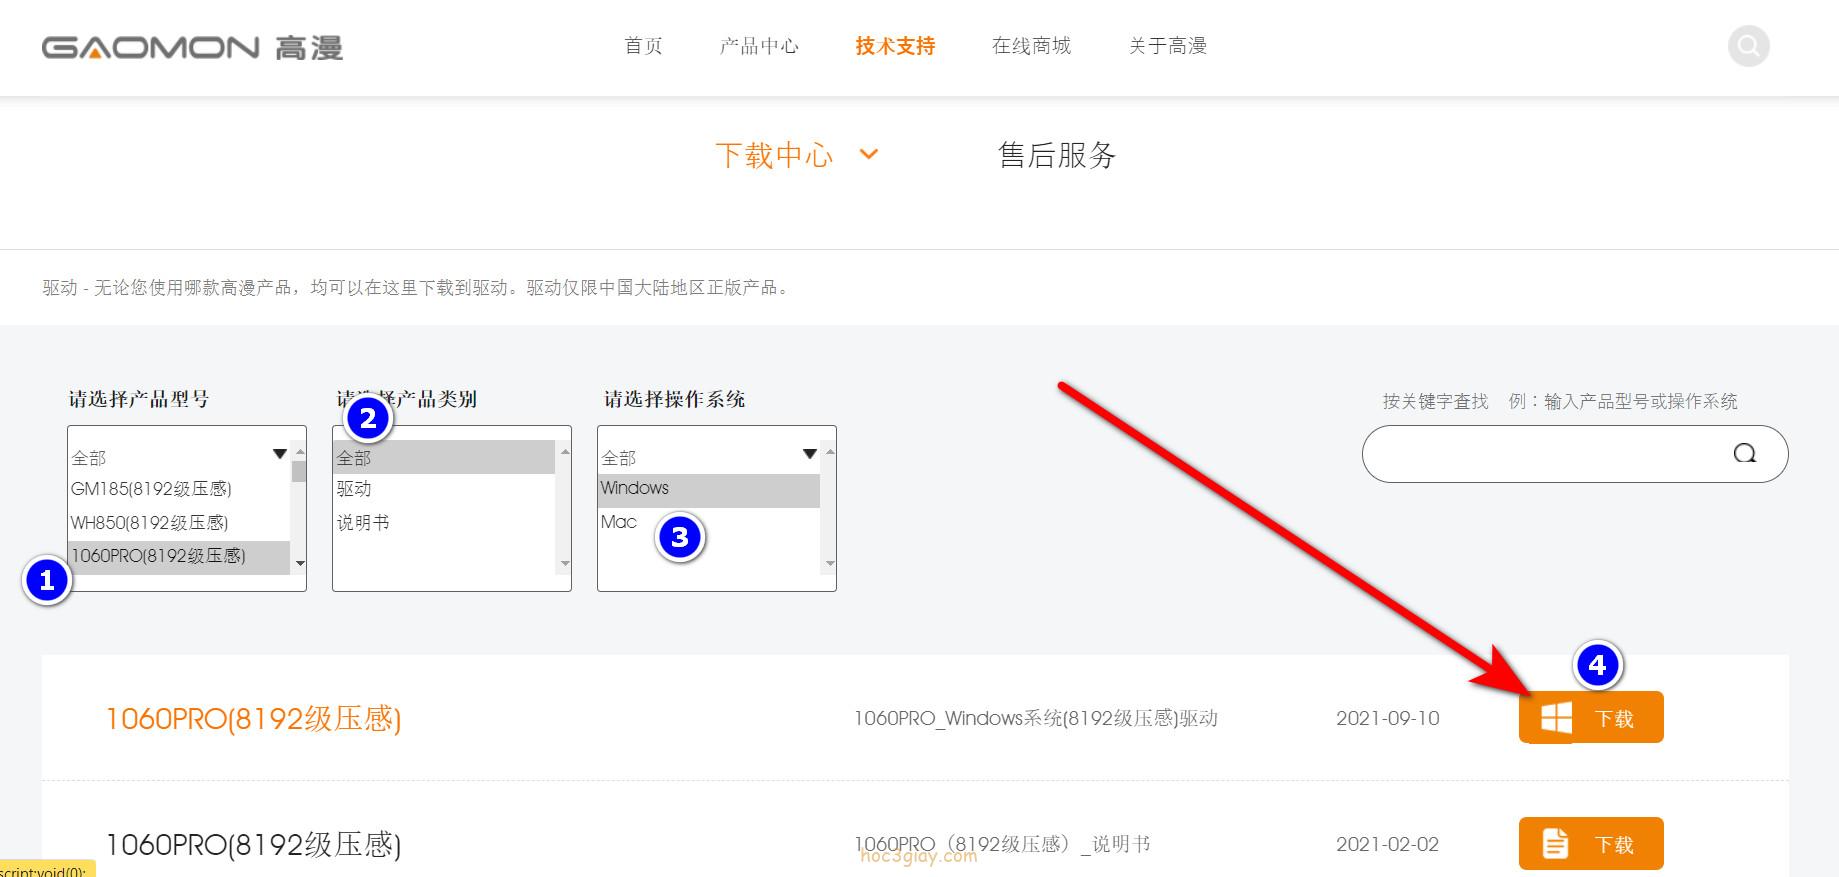Select 1060PRO(8192级压感) in model list
This screenshot has width=1839, height=877.
[178, 556]
